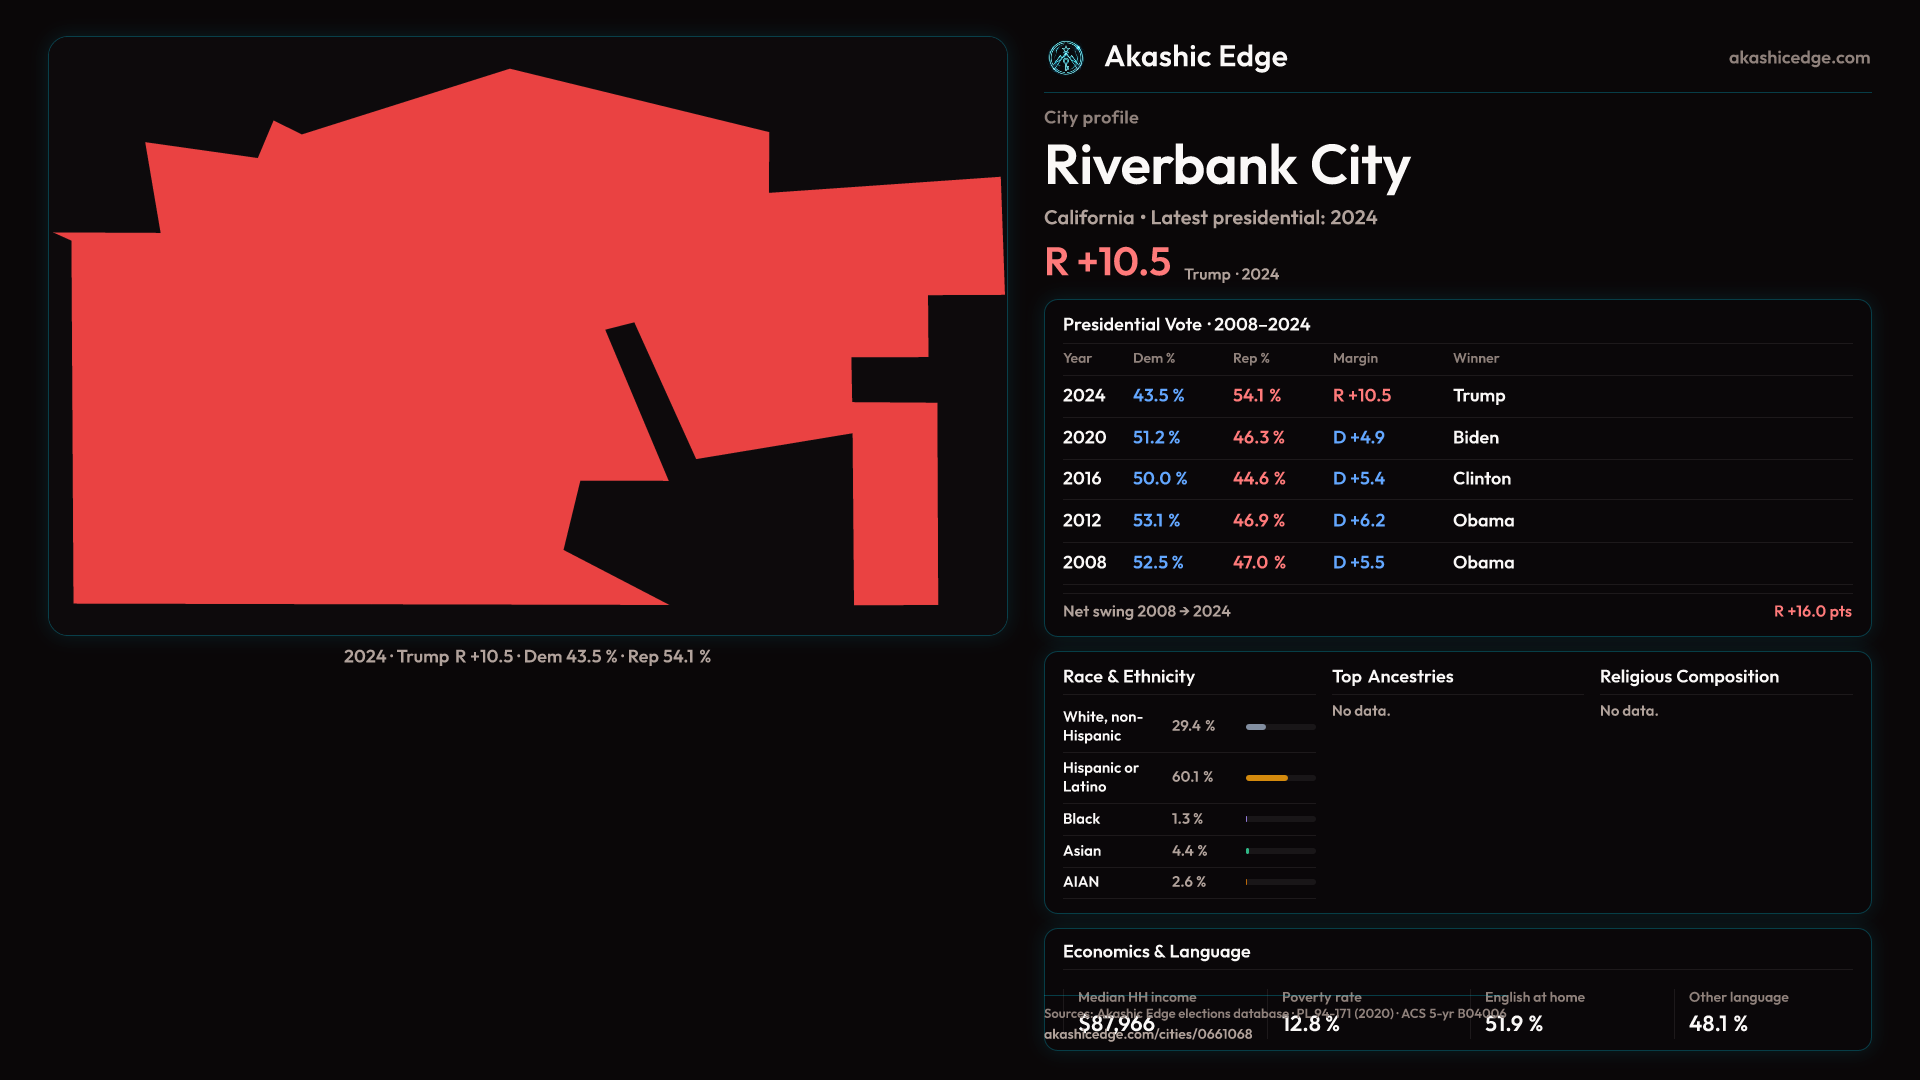Click the Race & Ethnicity heading
This screenshot has width=1920, height=1080.
[1128, 677]
